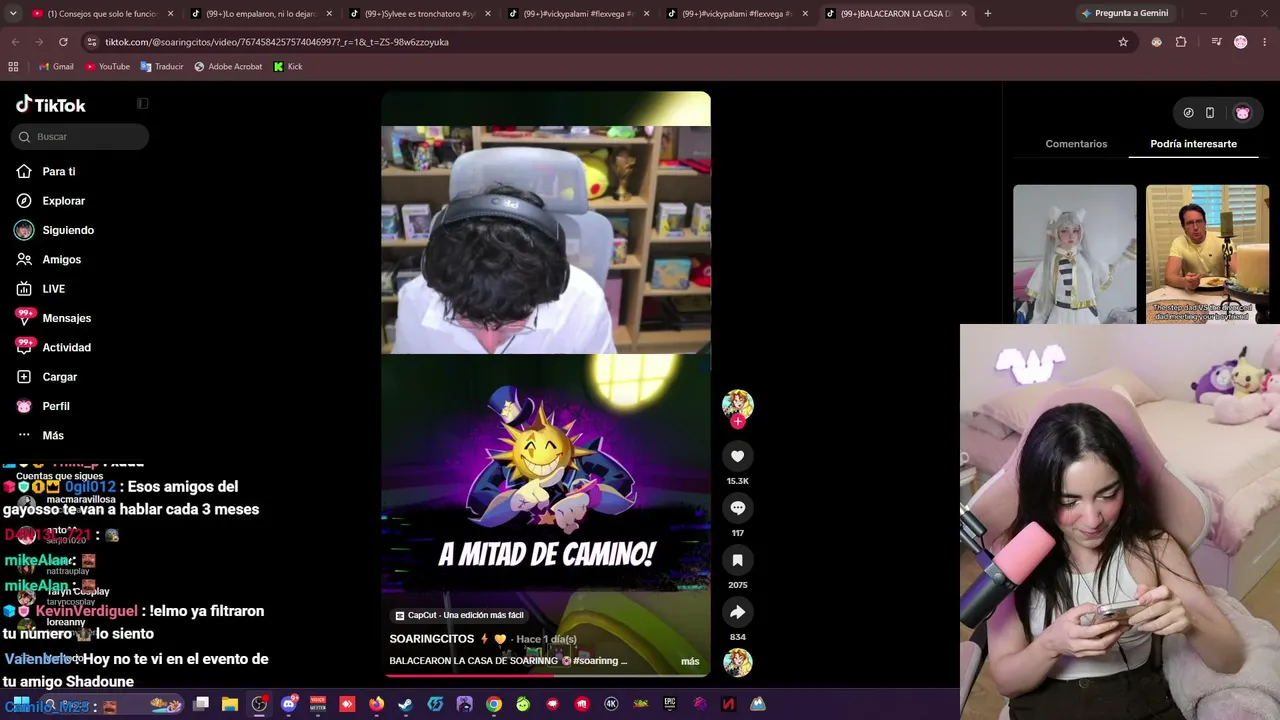Open Discord from the taskbar
1280x720 pixels.
[289, 704]
